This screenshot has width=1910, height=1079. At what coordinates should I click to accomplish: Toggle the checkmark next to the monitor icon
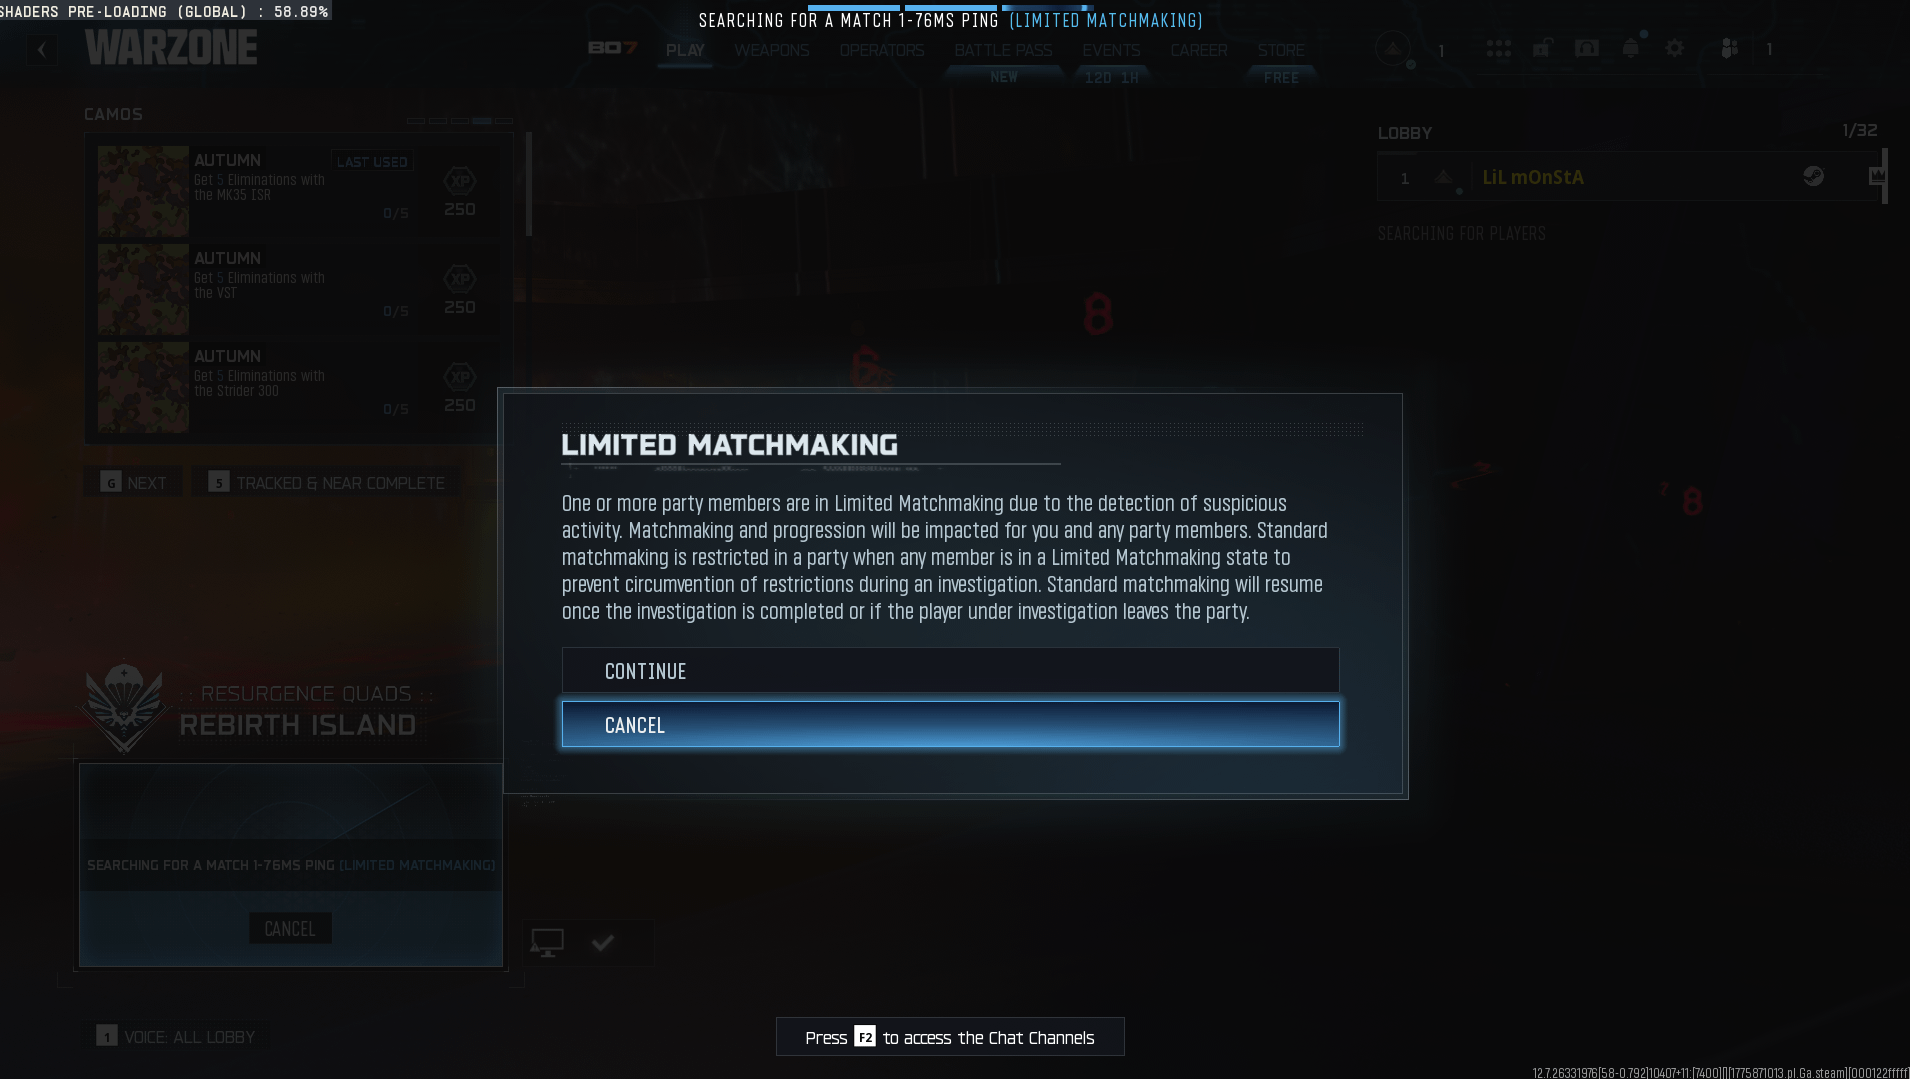[602, 942]
